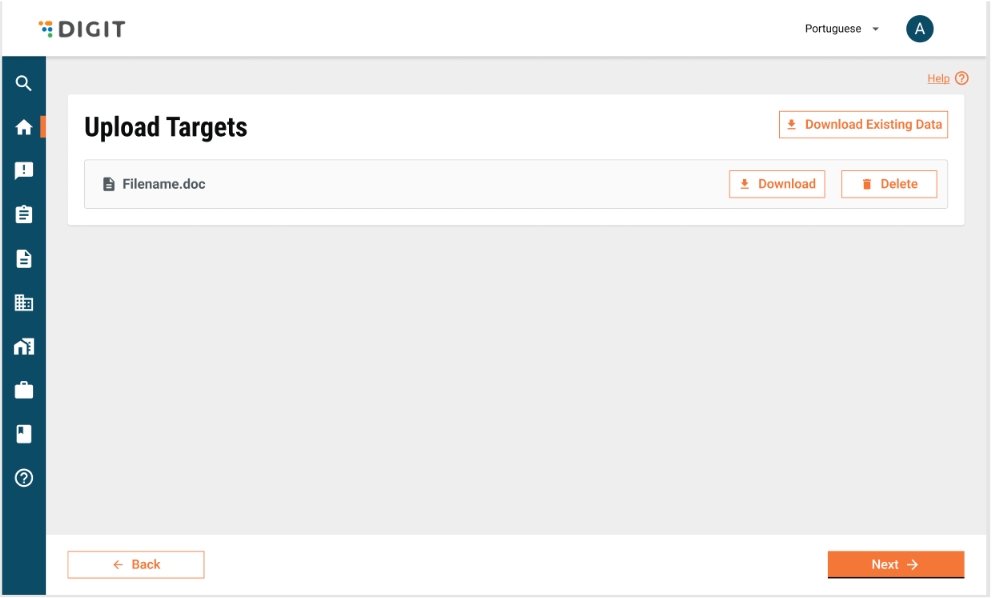Go to Home from sidebar
This screenshot has height=598, width=992.
pyautogui.click(x=24, y=128)
